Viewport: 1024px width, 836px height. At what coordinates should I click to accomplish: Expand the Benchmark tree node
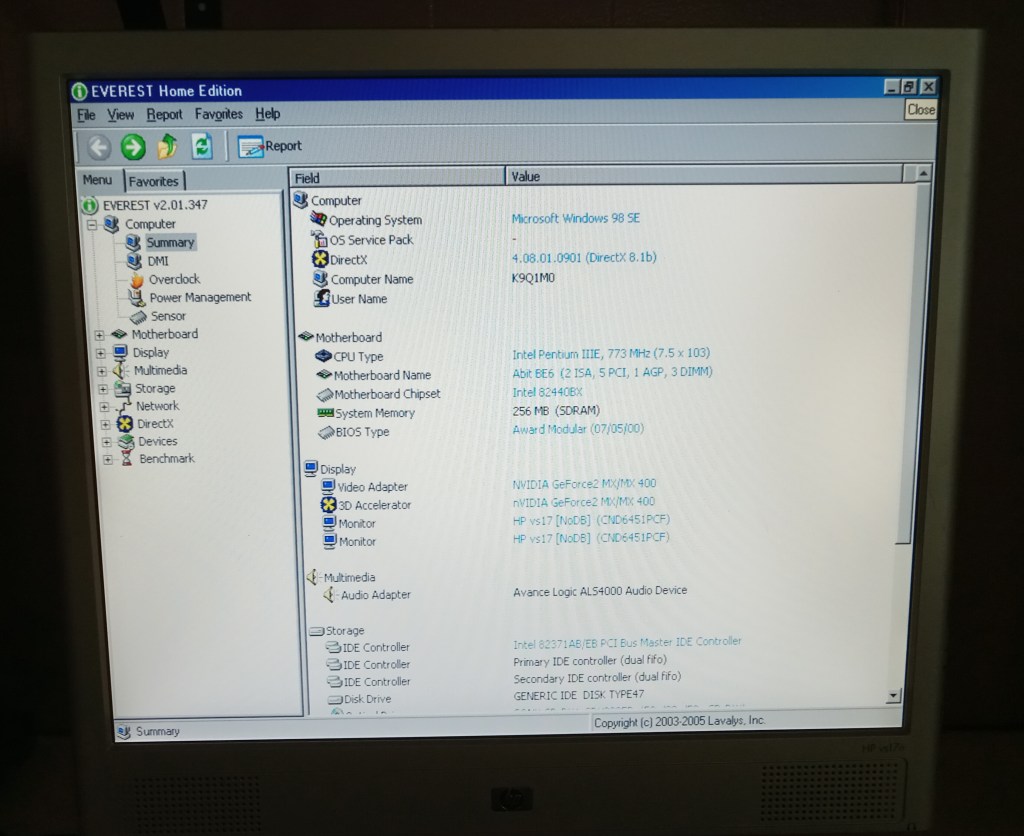click(107, 460)
